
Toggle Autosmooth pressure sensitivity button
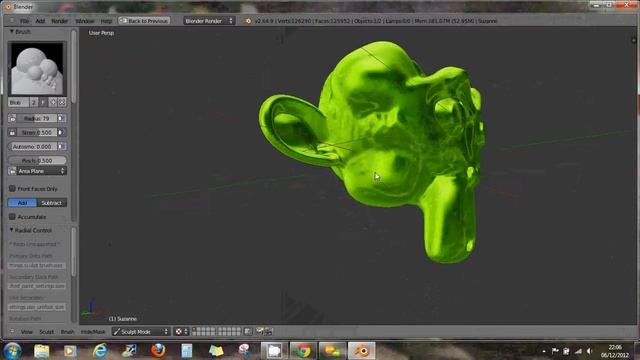pyautogui.click(x=61, y=146)
